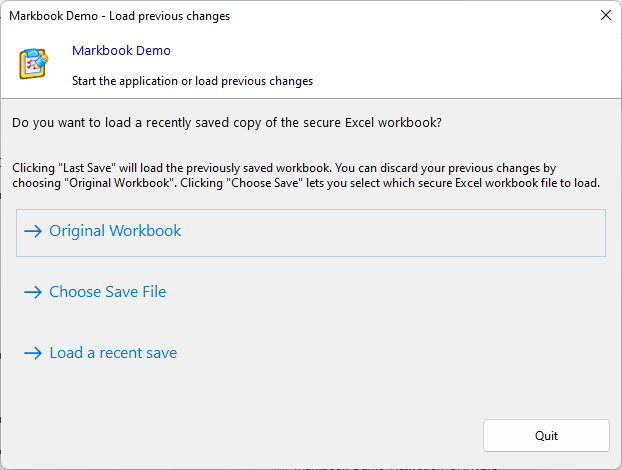The image size is (622, 470).
Task: Click the subtitle "Start the application or load previous changes"
Action: pyautogui.click(x=193, y=81)
